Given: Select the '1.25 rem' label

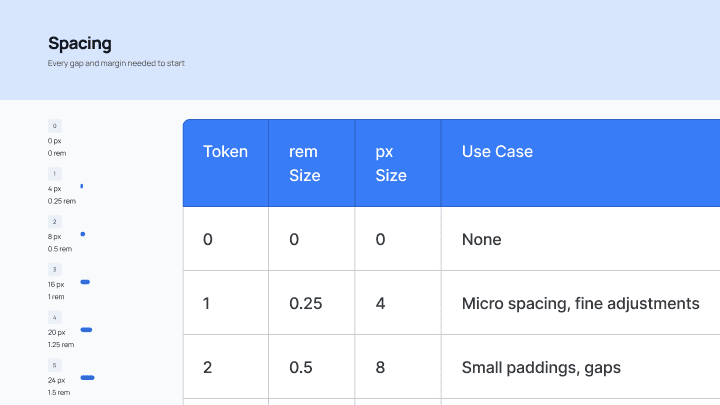Looking at the screenshot, I should 61,344.
